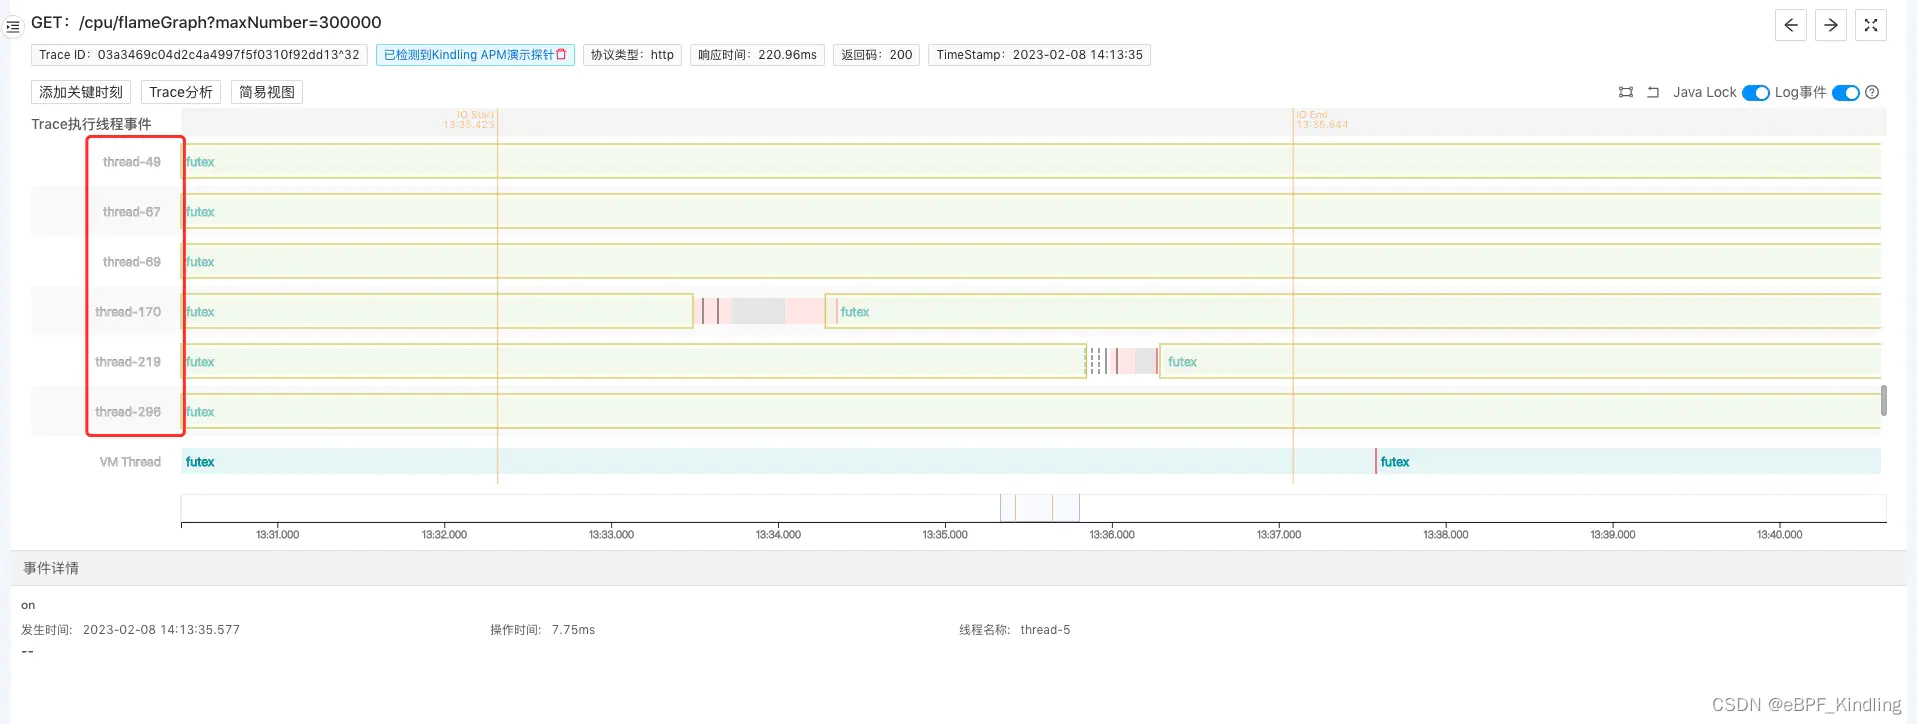Click the highlighted window in the timeline overview
This screenshot has height=724, width=1917.
point(1039,508)
